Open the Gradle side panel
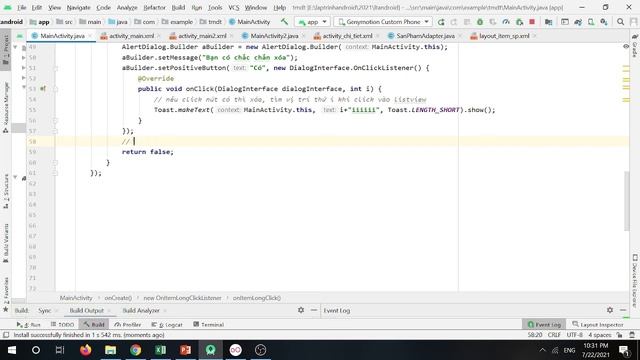The height and width of the screenshot is (360, 640). pyautogui.click(x=635, y=46)
